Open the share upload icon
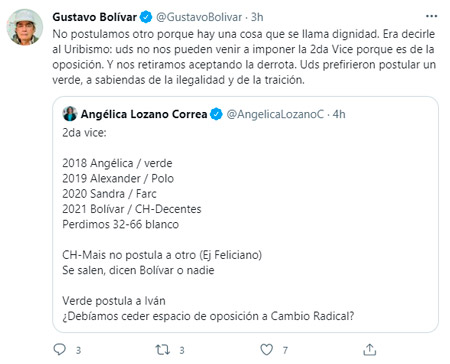 point(370,350)
